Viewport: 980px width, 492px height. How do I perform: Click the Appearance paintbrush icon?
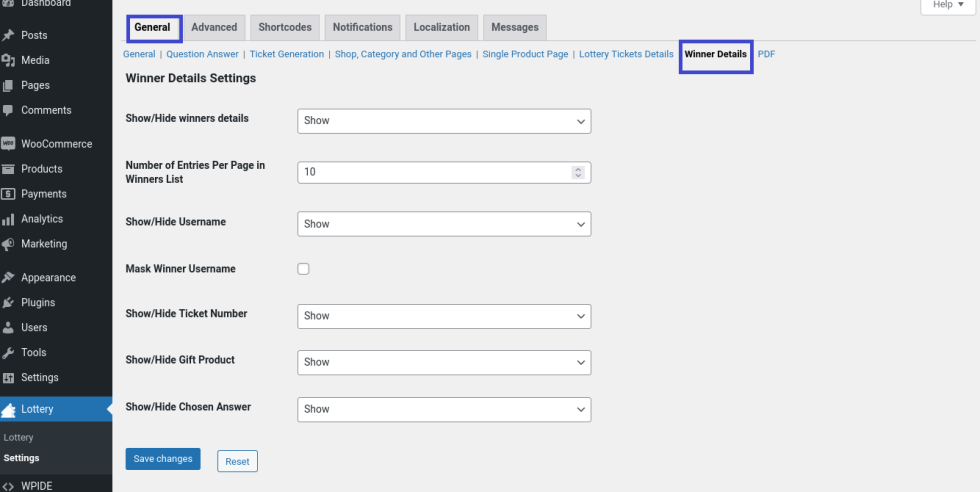[9, 278]
